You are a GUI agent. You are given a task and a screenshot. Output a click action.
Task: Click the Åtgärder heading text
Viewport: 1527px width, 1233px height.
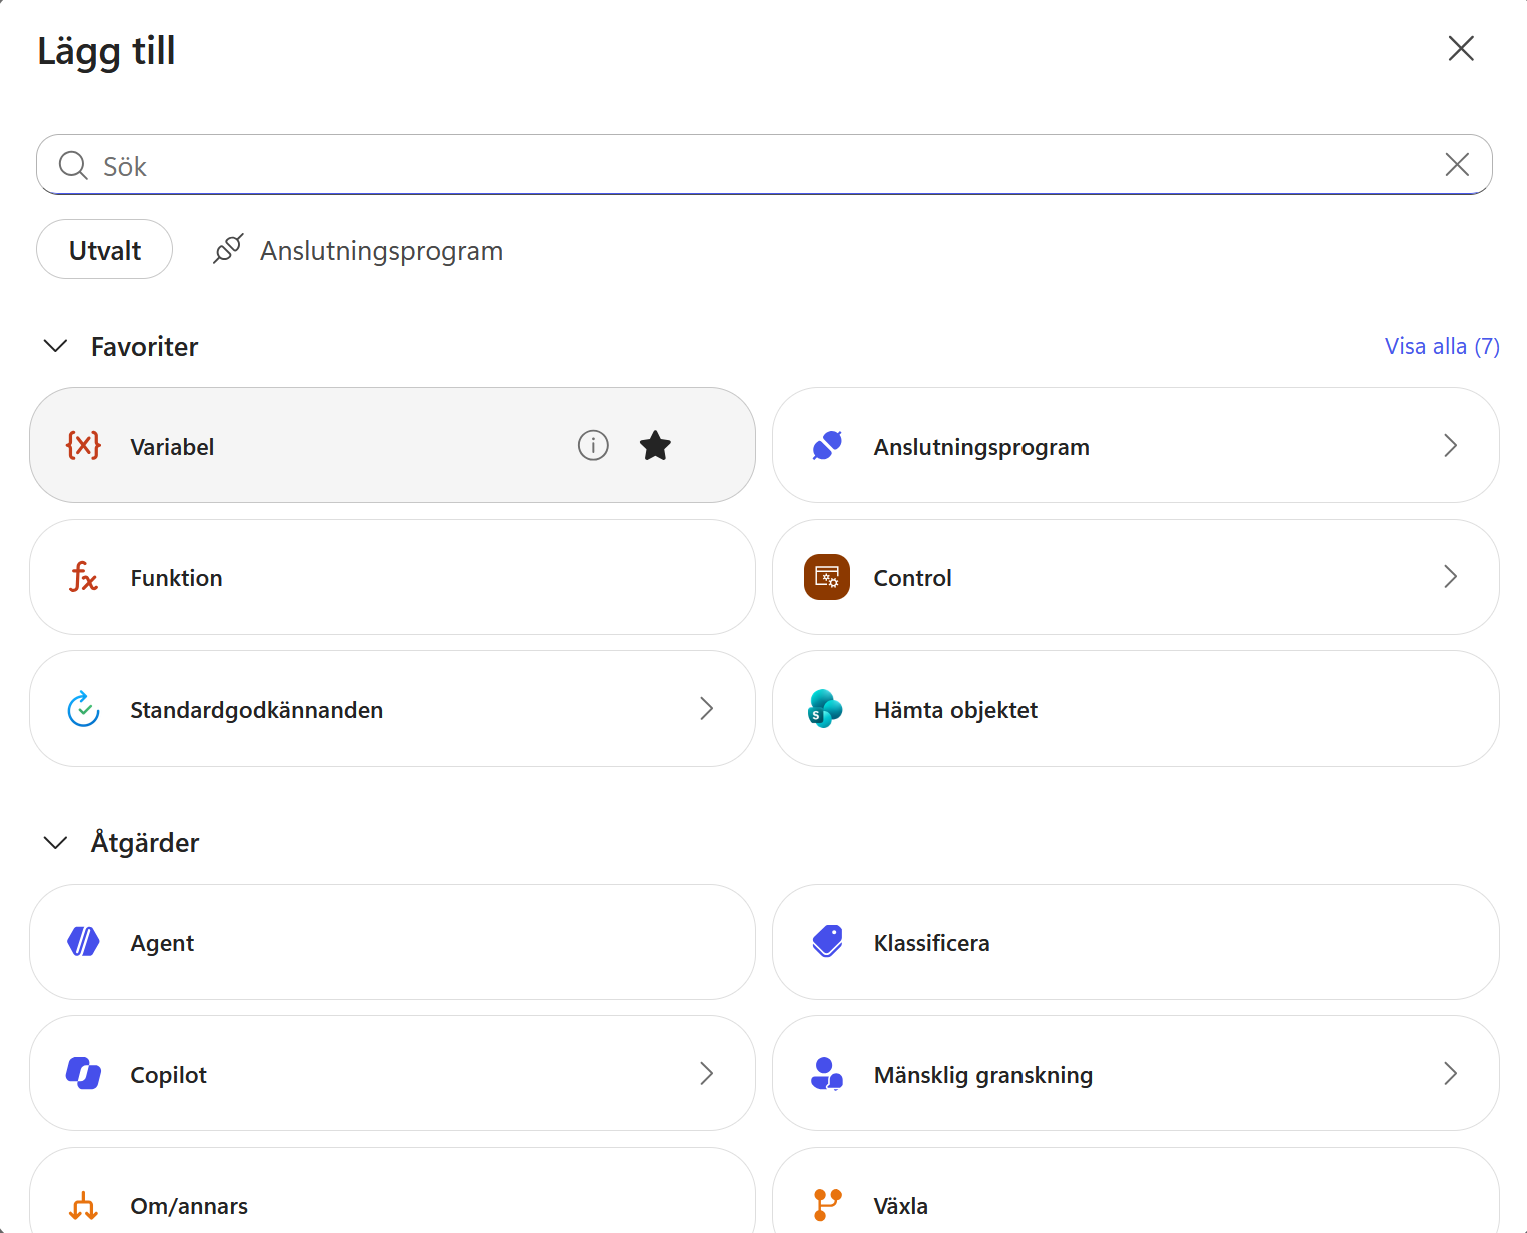coord(145,842)
